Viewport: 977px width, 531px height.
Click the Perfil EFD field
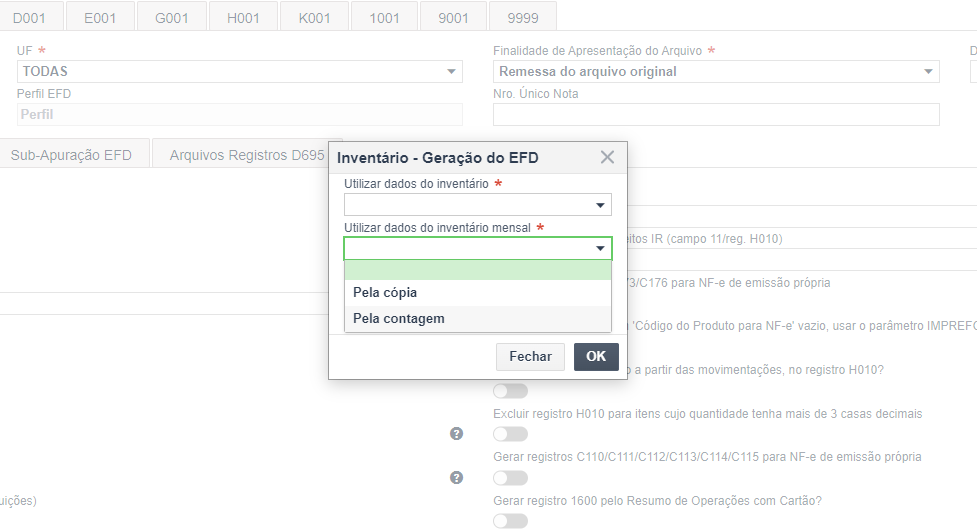240,115
